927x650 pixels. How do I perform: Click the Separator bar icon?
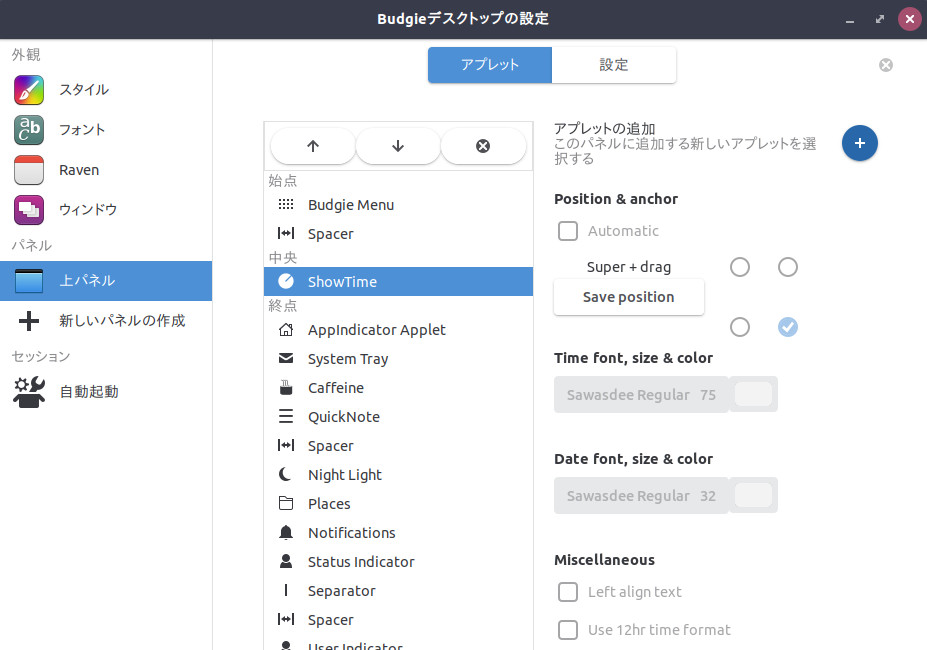coord(286,590)
